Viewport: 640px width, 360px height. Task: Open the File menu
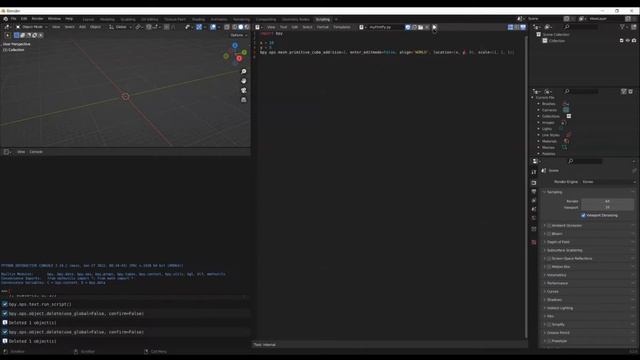13,19
